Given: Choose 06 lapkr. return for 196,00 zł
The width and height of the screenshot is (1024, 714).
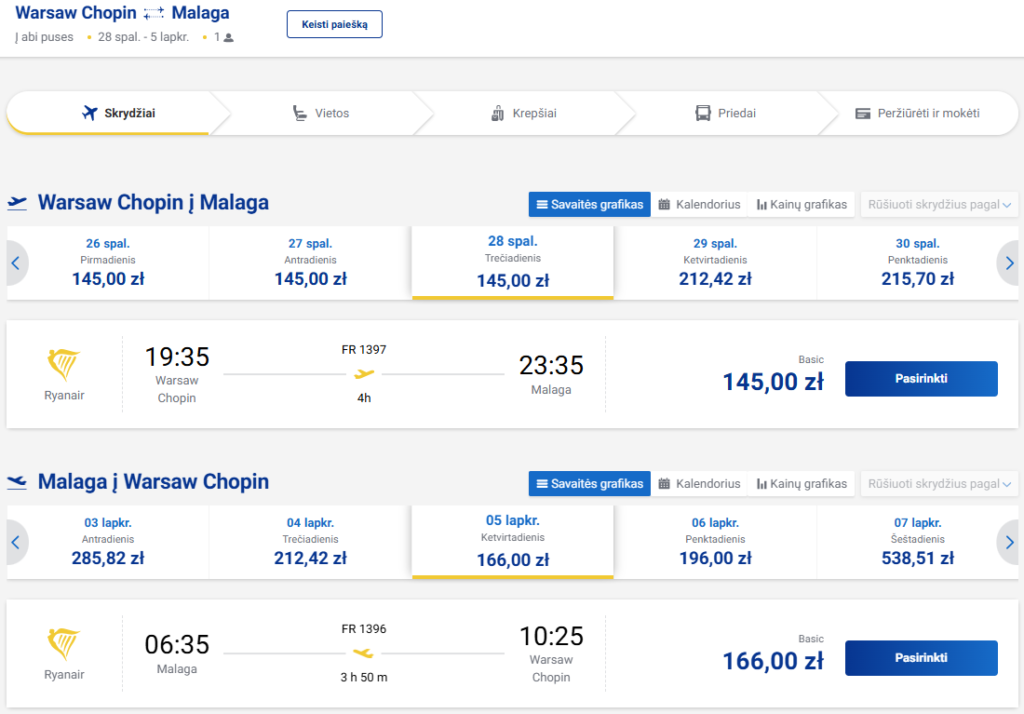Looking at the screenshot, I should click(x=715, y=542).
